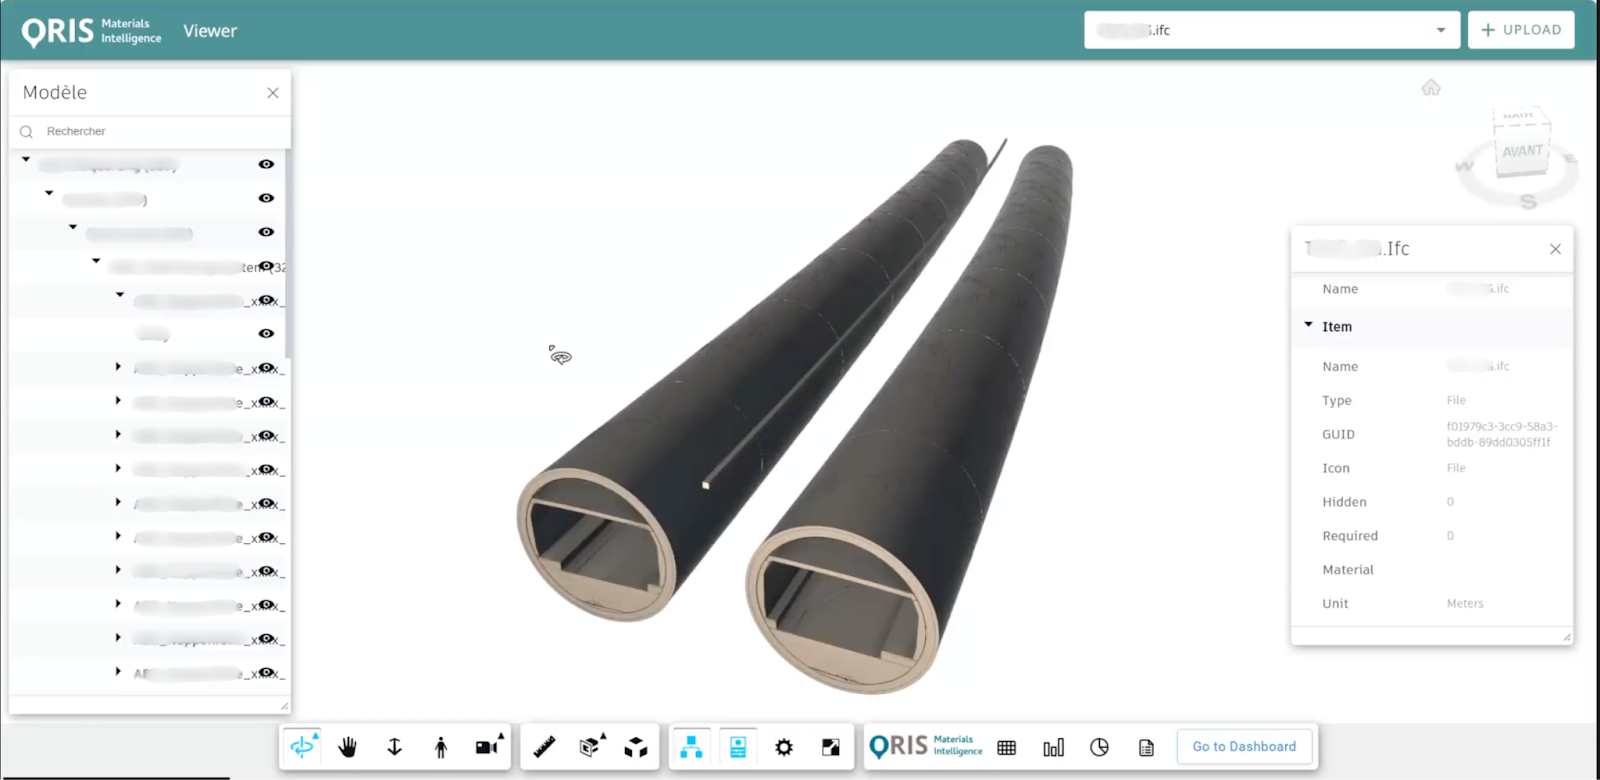1600x780 pixels.
Task: Hide the second tree node with eye icon
Action: pos(266,198)
